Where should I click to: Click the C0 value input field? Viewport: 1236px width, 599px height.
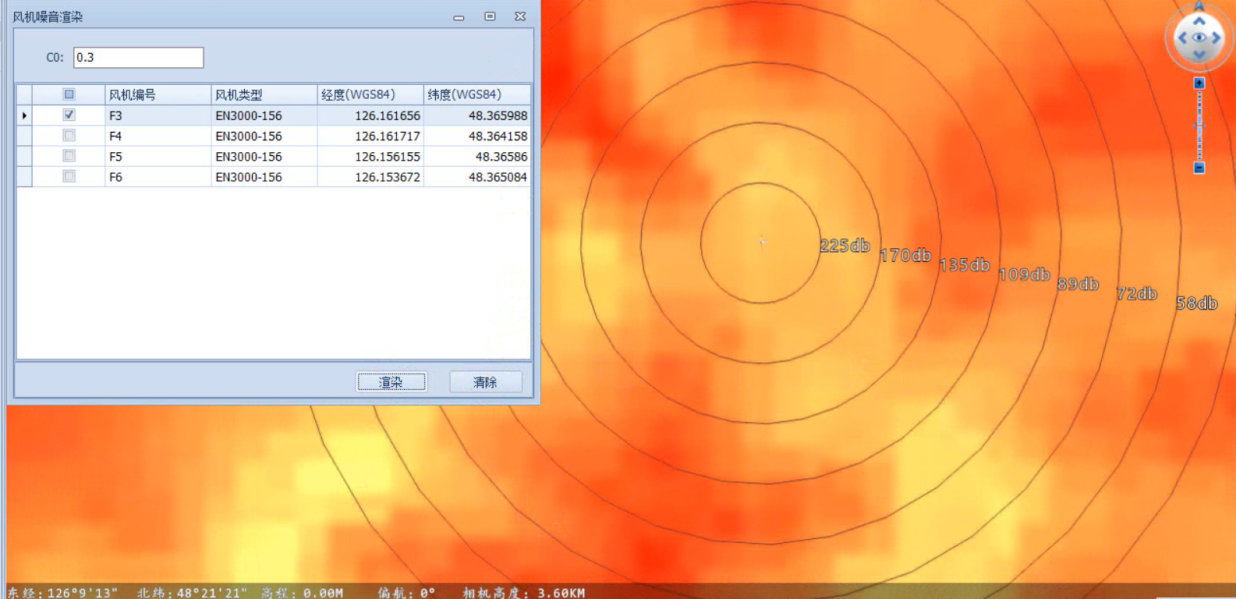coord(138,58)
